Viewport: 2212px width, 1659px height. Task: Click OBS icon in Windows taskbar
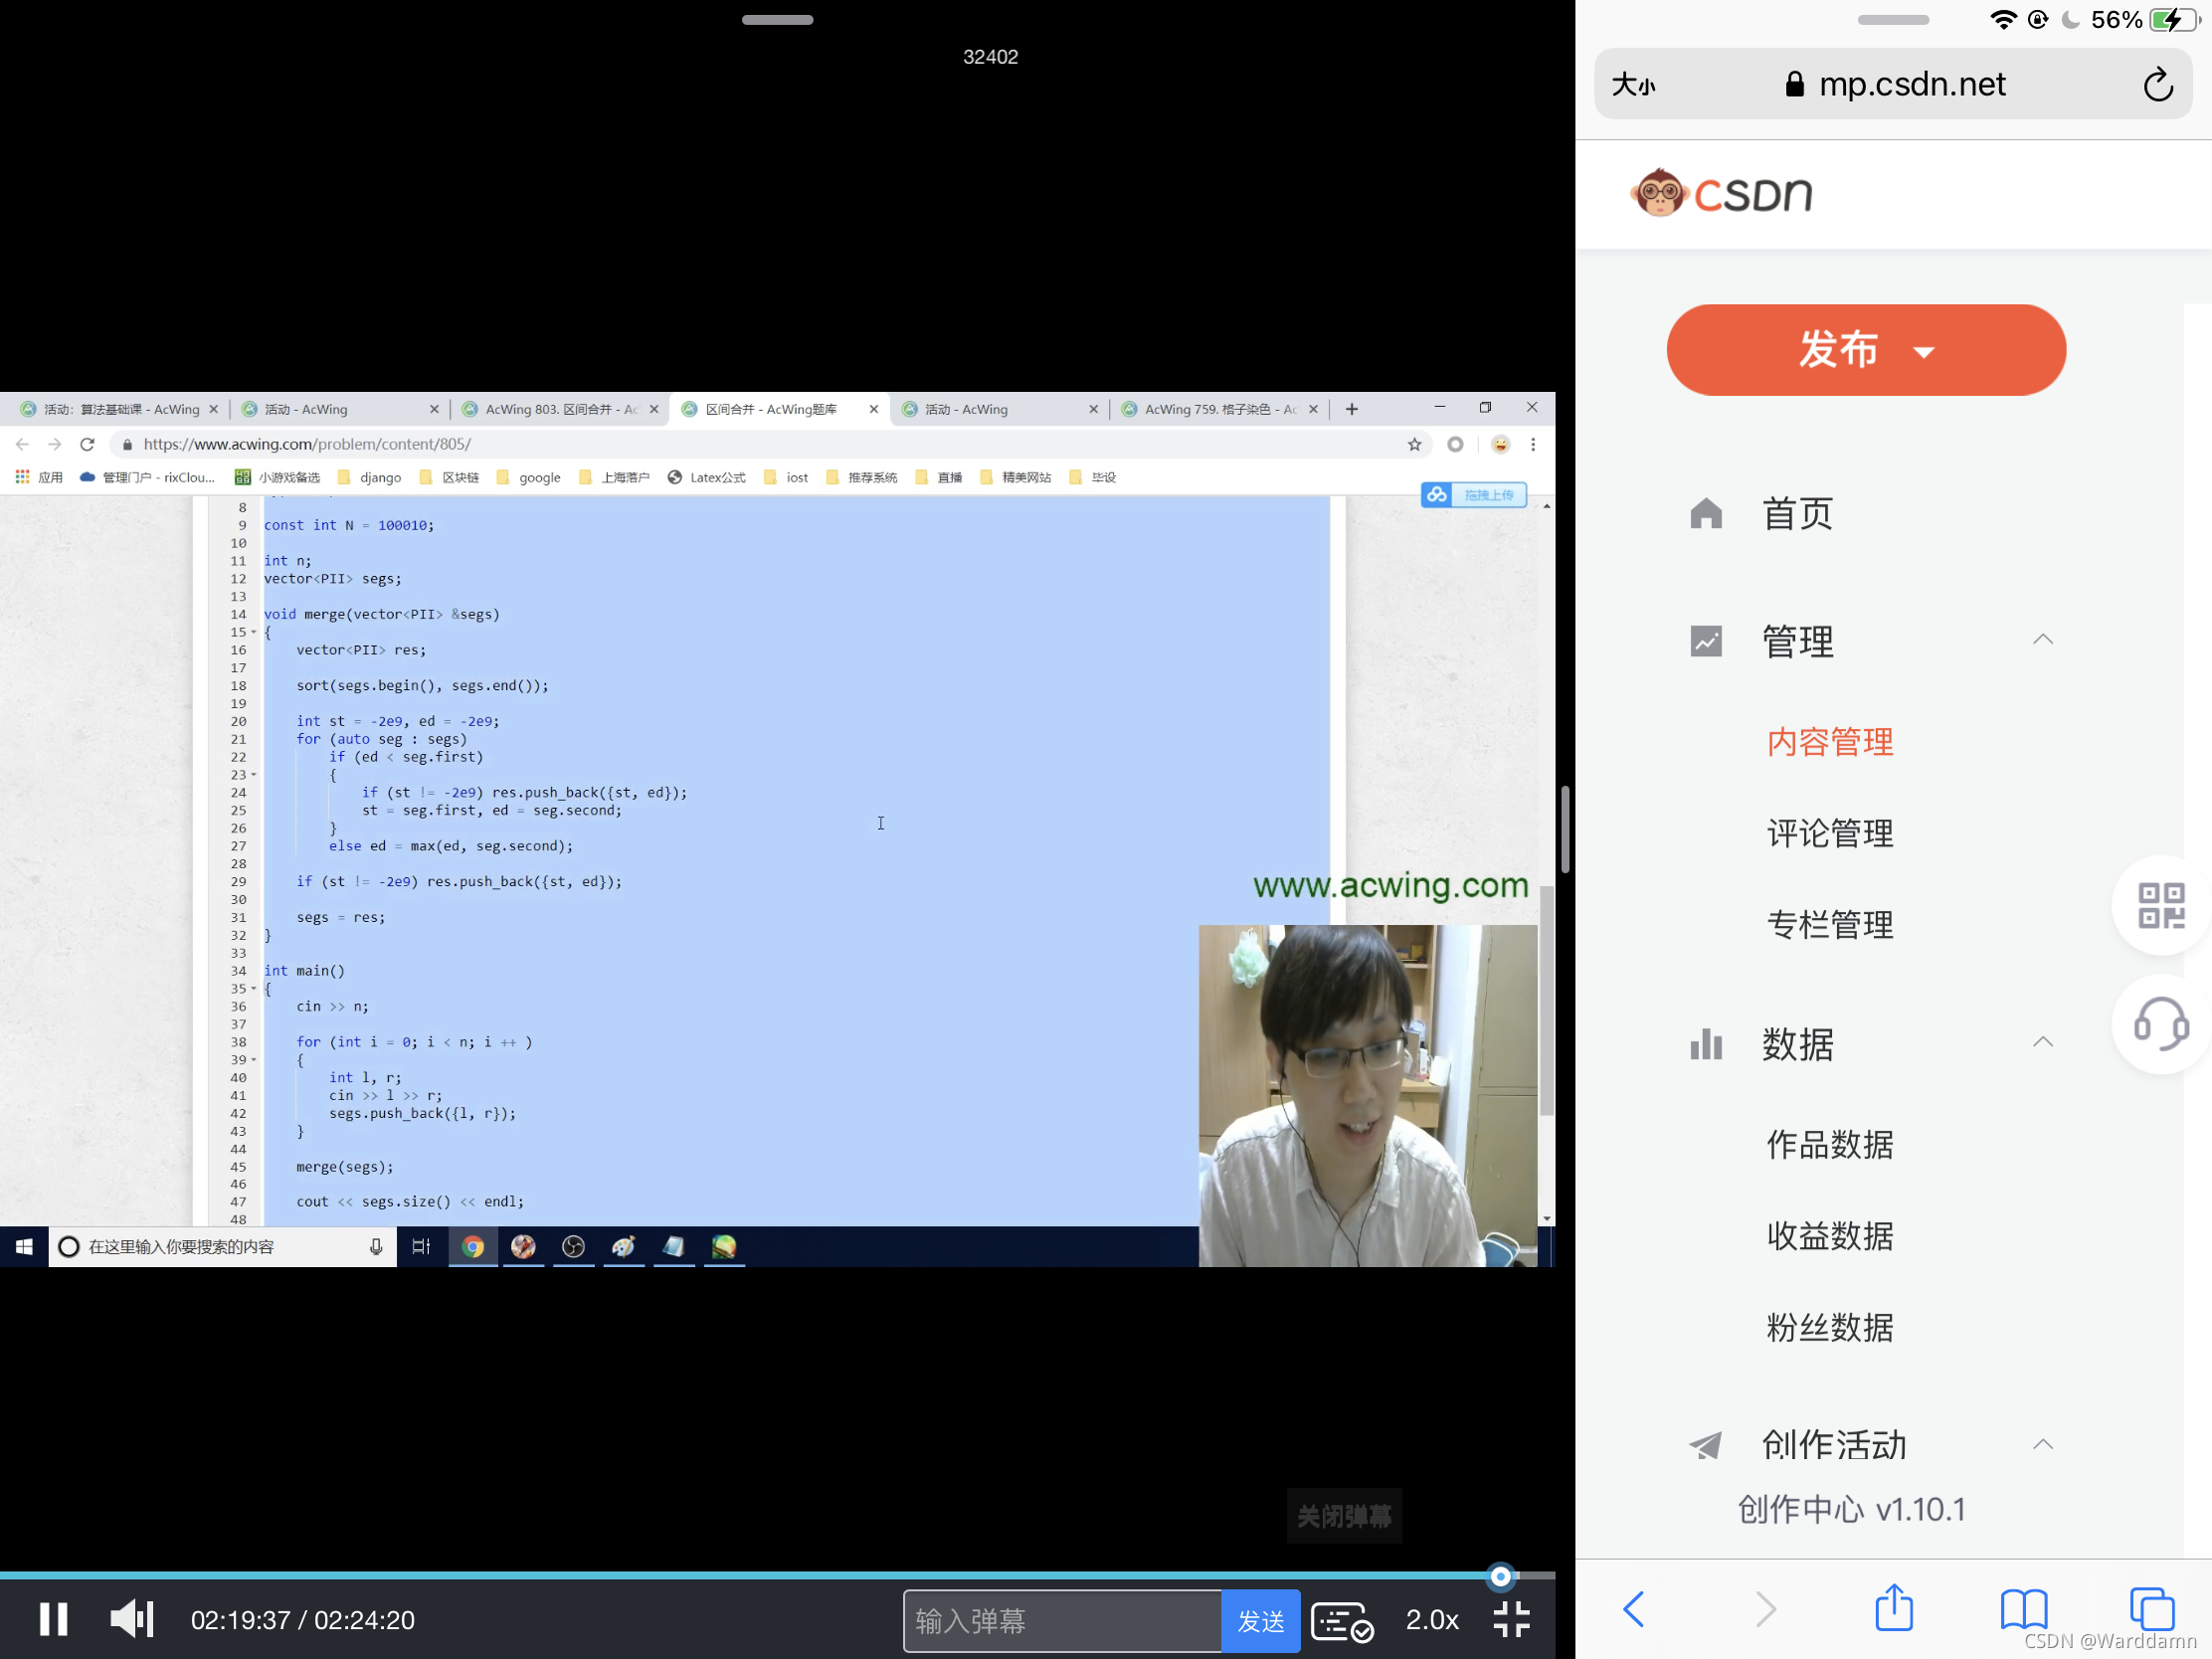(x=573, y=1246)
